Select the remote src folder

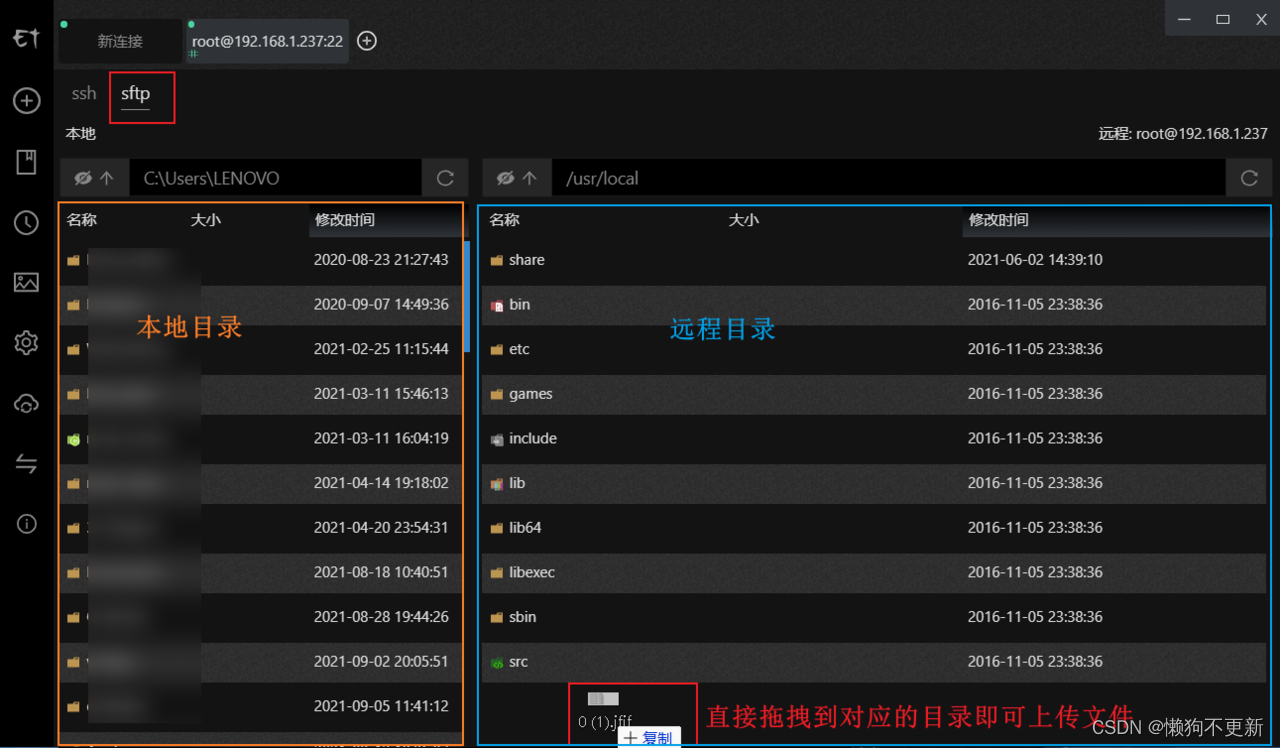coord(874,661)
